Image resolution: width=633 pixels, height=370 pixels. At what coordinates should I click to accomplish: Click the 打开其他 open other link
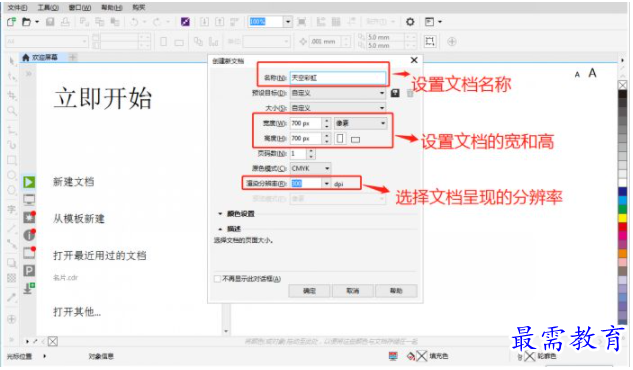[77, 311]
